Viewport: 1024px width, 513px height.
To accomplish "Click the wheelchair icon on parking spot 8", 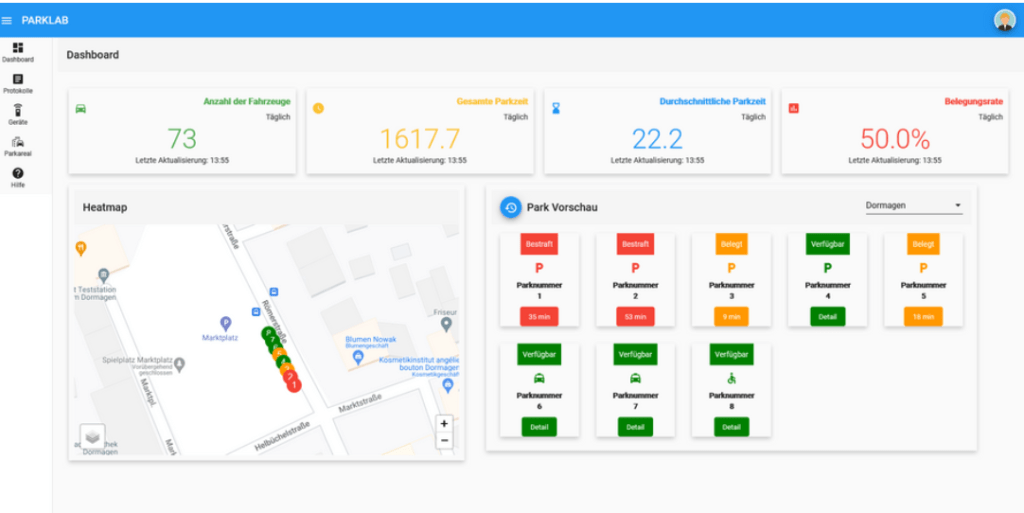I will pyautogui.click(x=732, y=378).
